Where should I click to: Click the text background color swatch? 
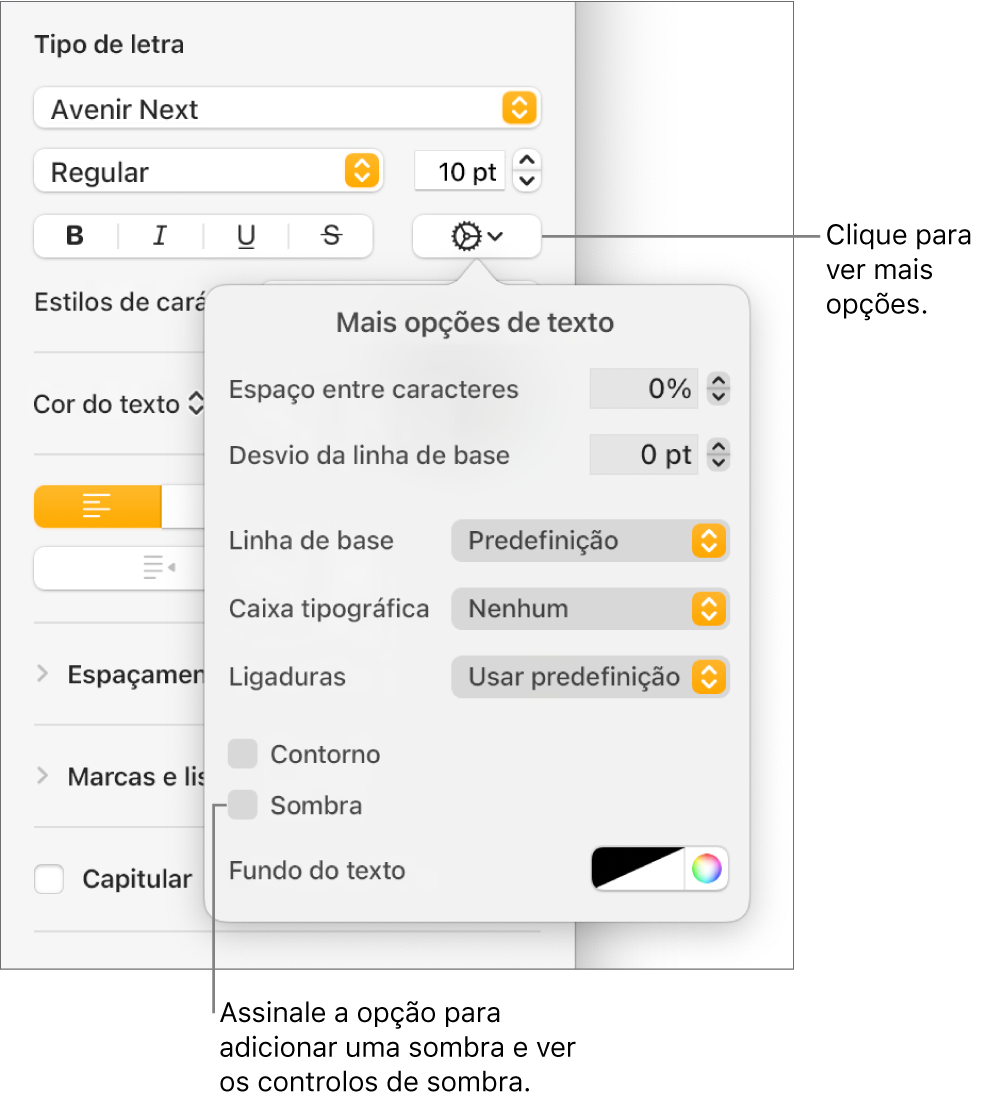pyautogui.click(x=638, y=869)
